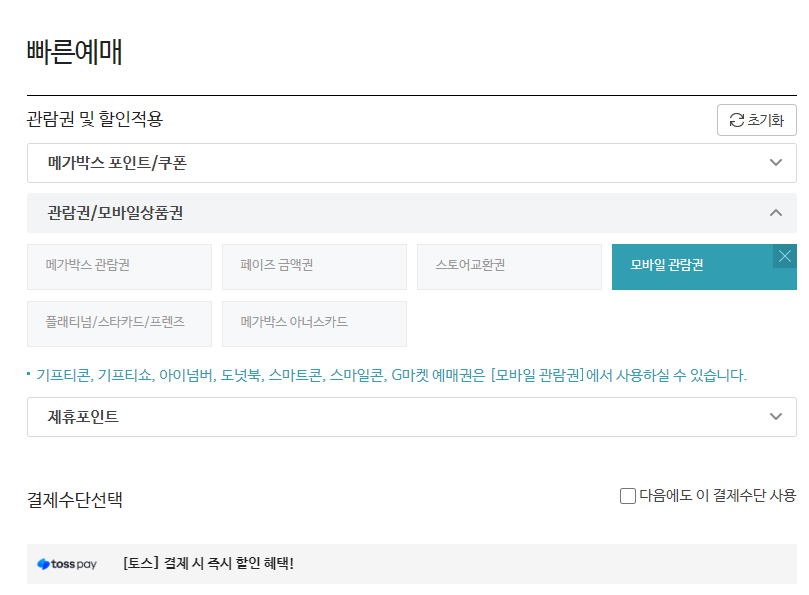Check 다음에도 이 결제수단 사용 checkbox

point(627,496)
